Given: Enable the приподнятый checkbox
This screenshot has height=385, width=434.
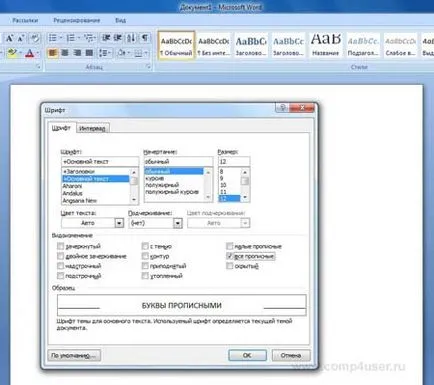Looking at the screenshot, I should pyautogui.click(x=145, y=266).
